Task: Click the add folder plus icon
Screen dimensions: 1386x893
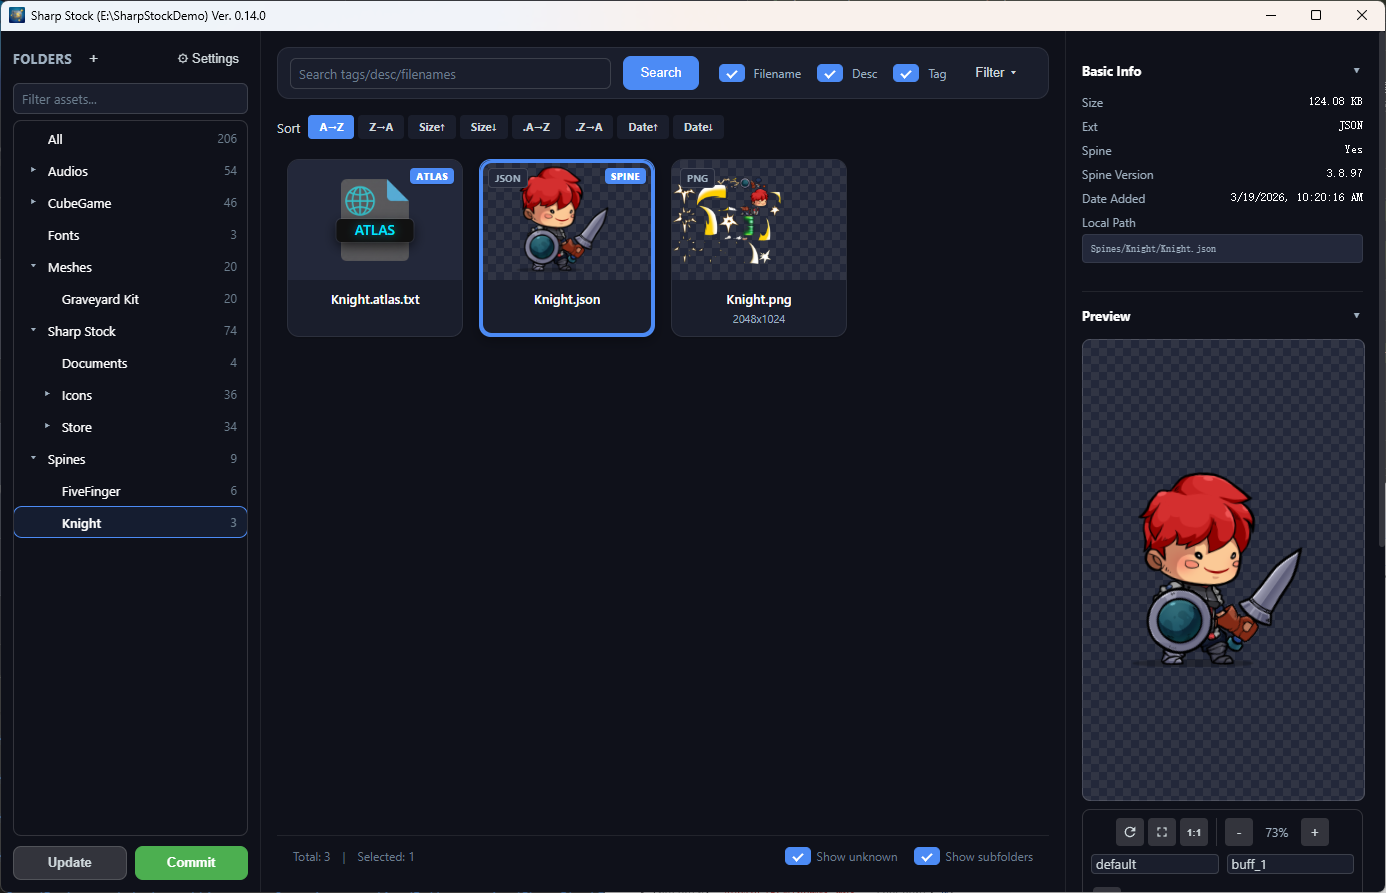Action: tap(94, 59)
